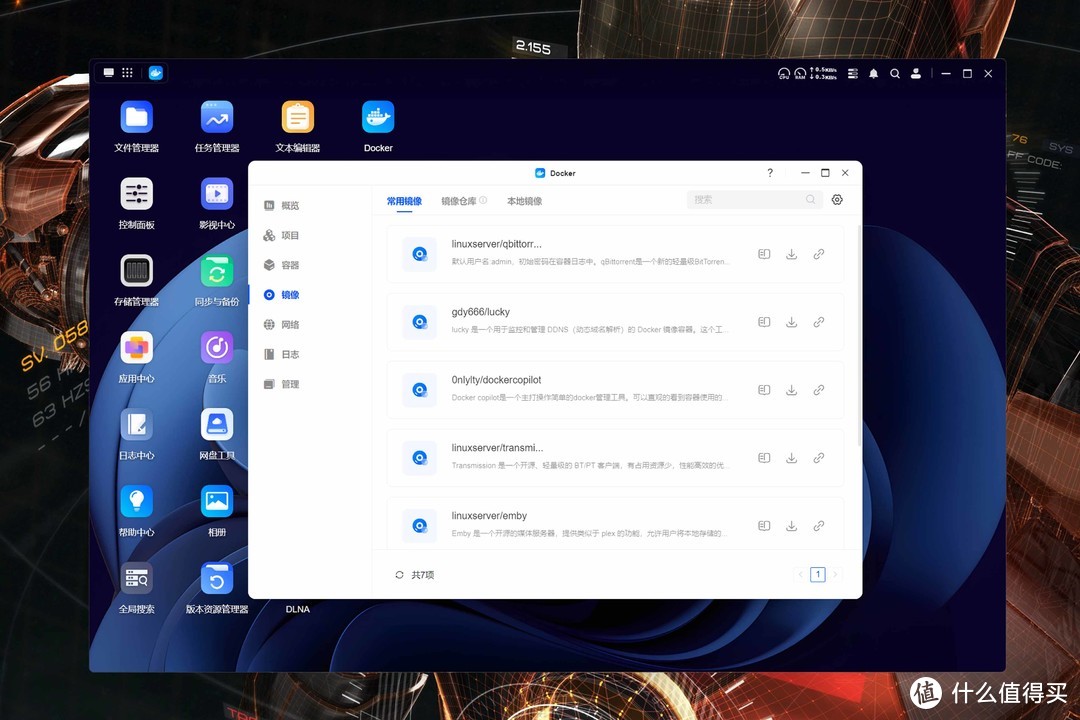Click page 1 pagination button
This screenshot has height=720, width=1080.
click(817, 575)
